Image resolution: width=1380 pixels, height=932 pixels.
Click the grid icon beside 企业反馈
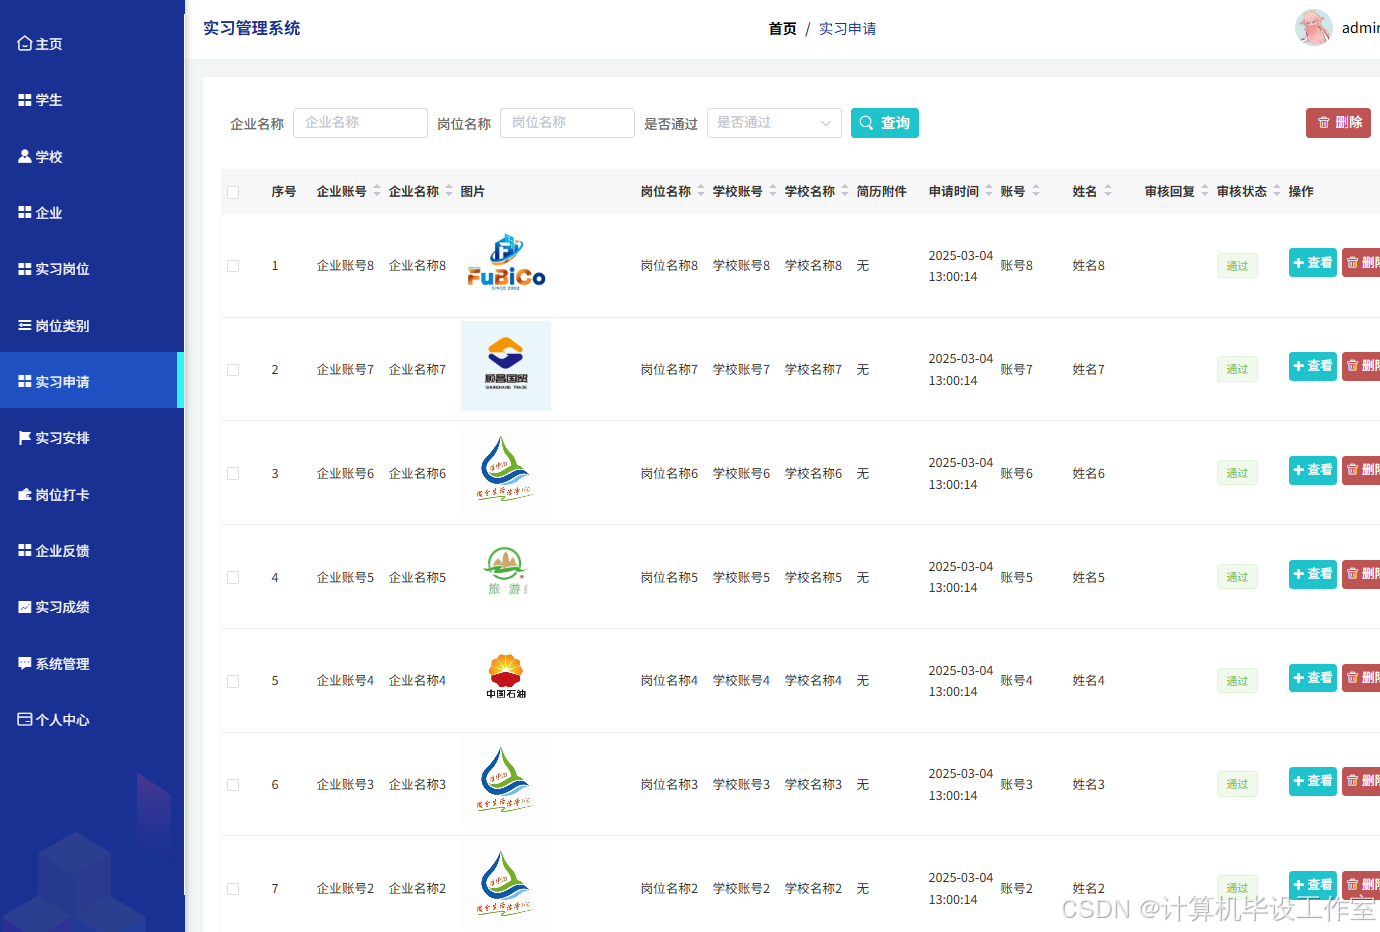point(25,551)
